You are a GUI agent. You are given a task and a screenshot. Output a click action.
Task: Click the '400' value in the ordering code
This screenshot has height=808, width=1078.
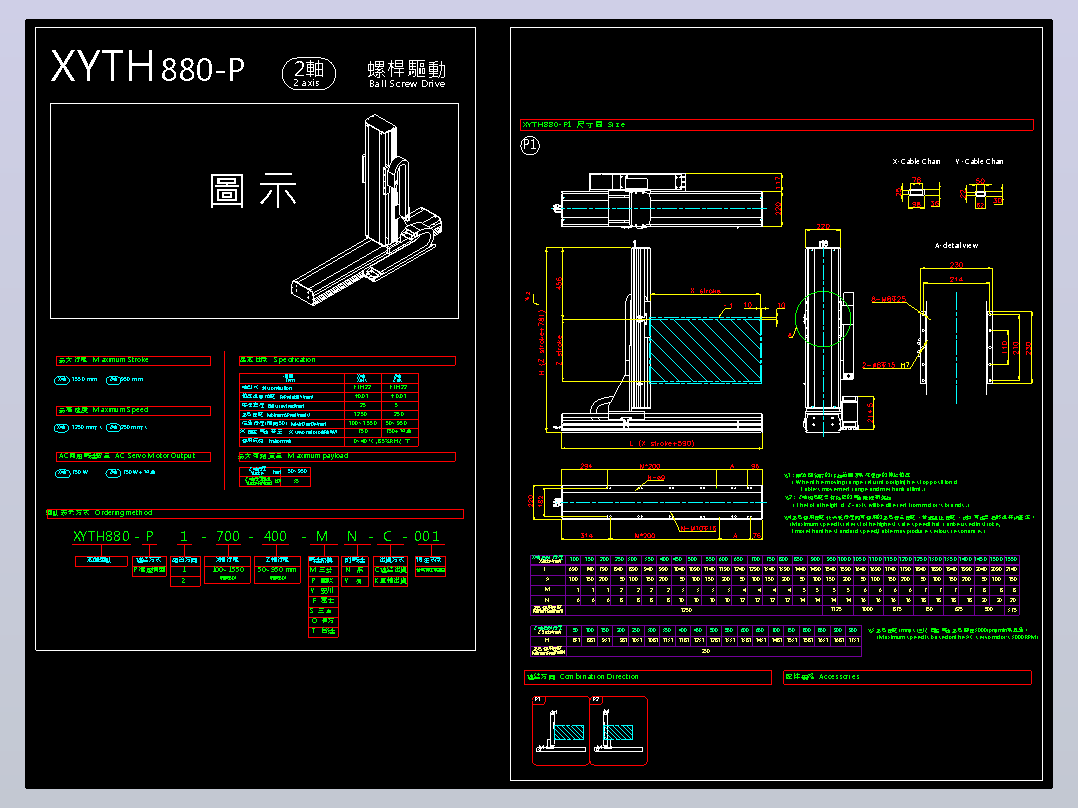[275, 536]
